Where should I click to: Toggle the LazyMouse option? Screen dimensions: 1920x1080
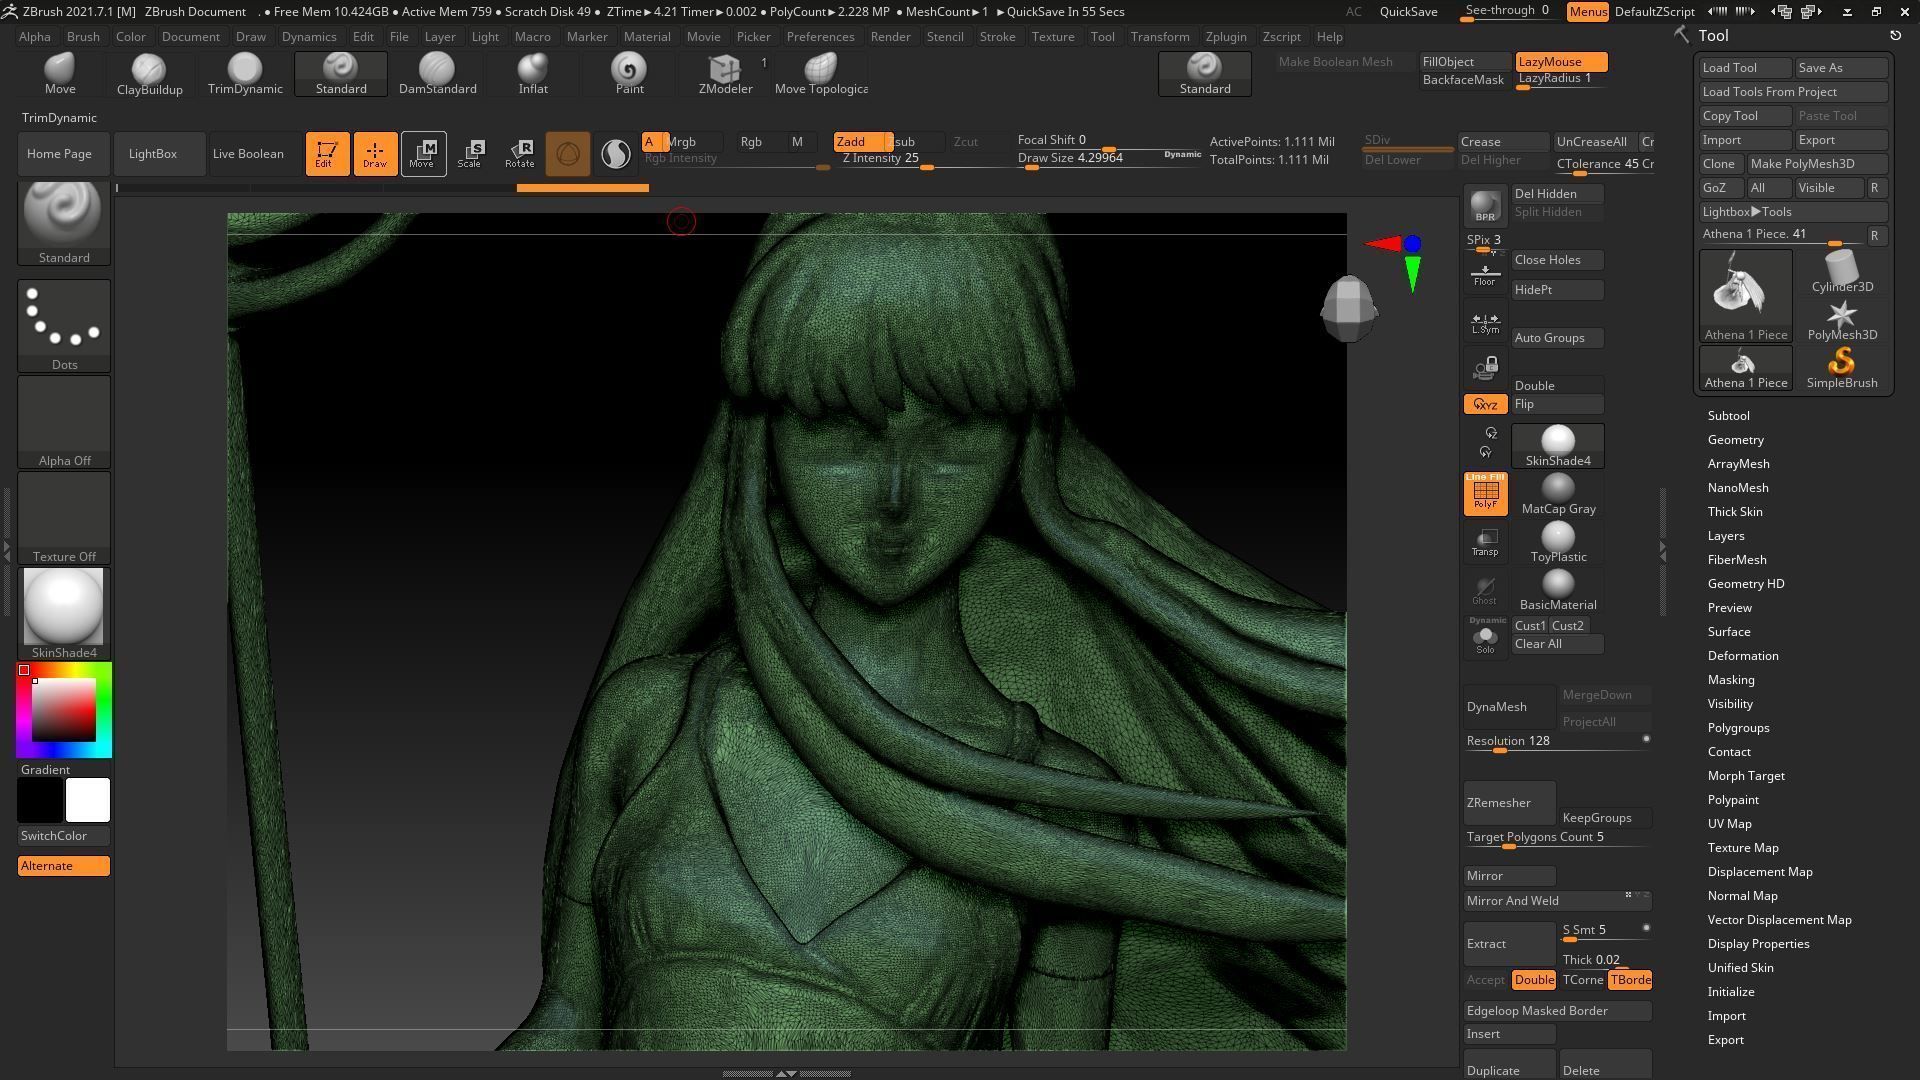pyautogui.click(x=1561, y=62)
